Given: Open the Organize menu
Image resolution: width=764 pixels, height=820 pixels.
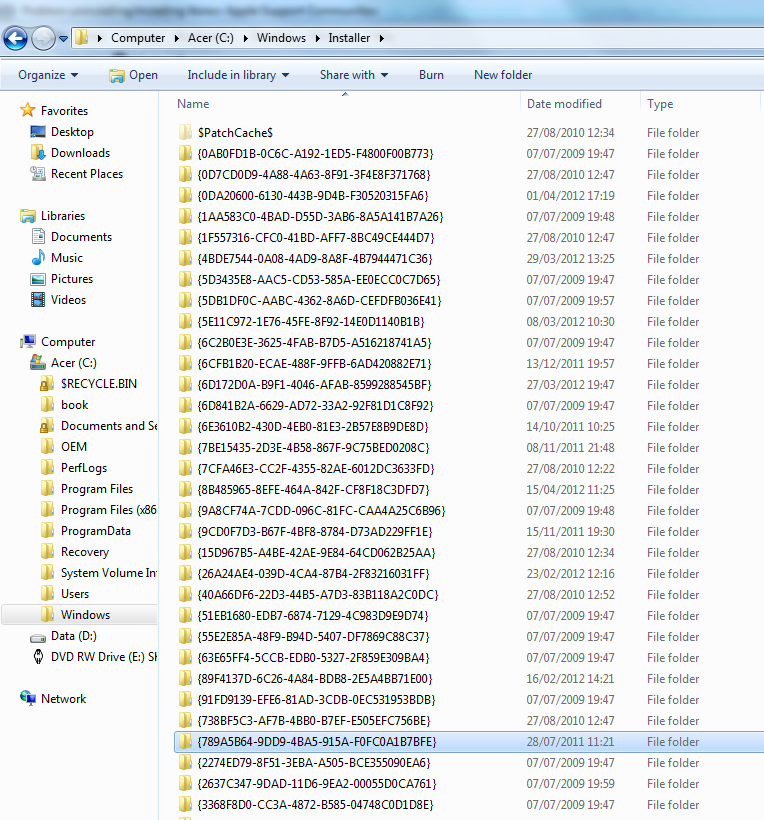Looking at the screenshot, I should click(48, 75).
